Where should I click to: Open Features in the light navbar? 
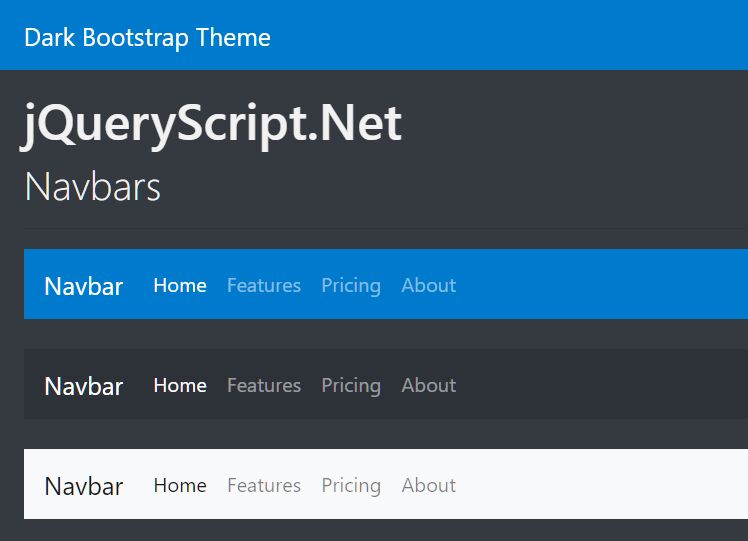point(264,485)
